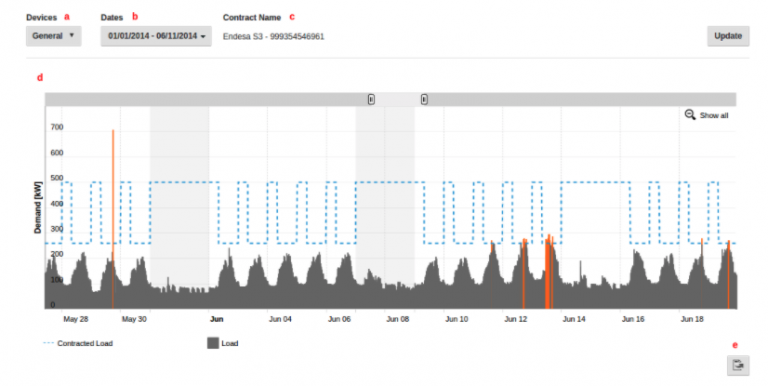Image resolution: width=768 pixels, height=386 pixels.
Task: Click the bold Jun axis label
Action: (x=216, y=319)
